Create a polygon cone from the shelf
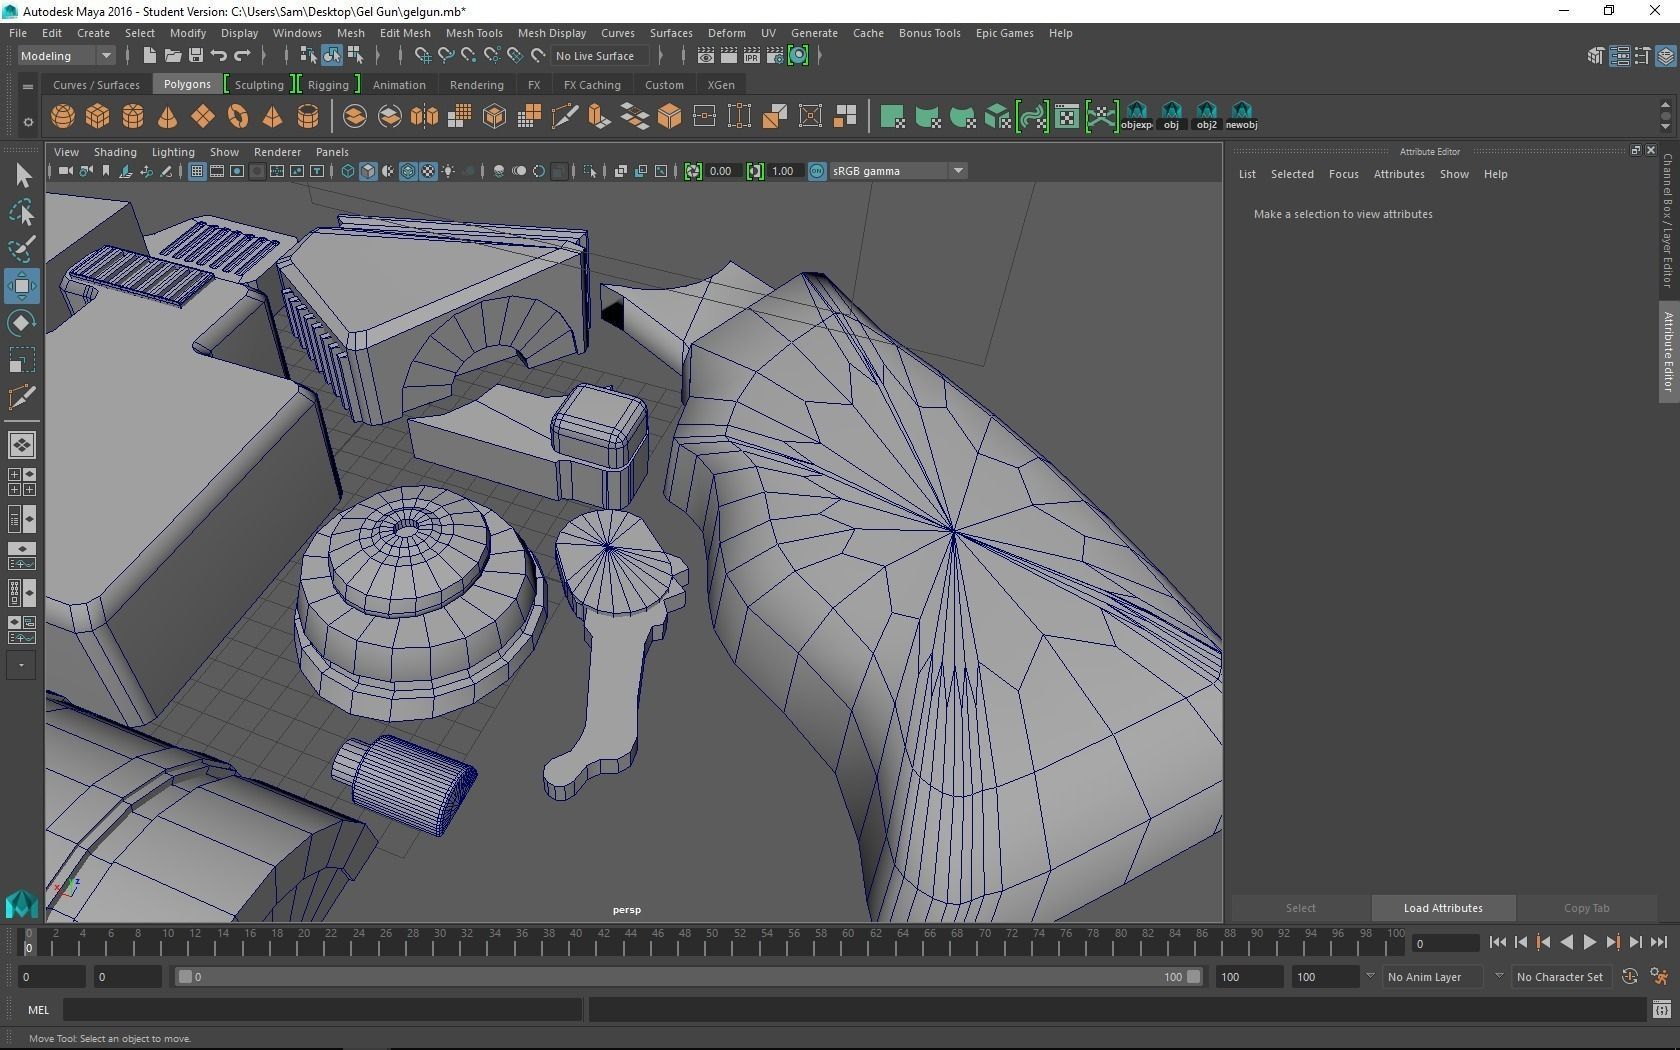Screen dimensions: 1680x1050 pyautogui.click(x=168, y=117)
